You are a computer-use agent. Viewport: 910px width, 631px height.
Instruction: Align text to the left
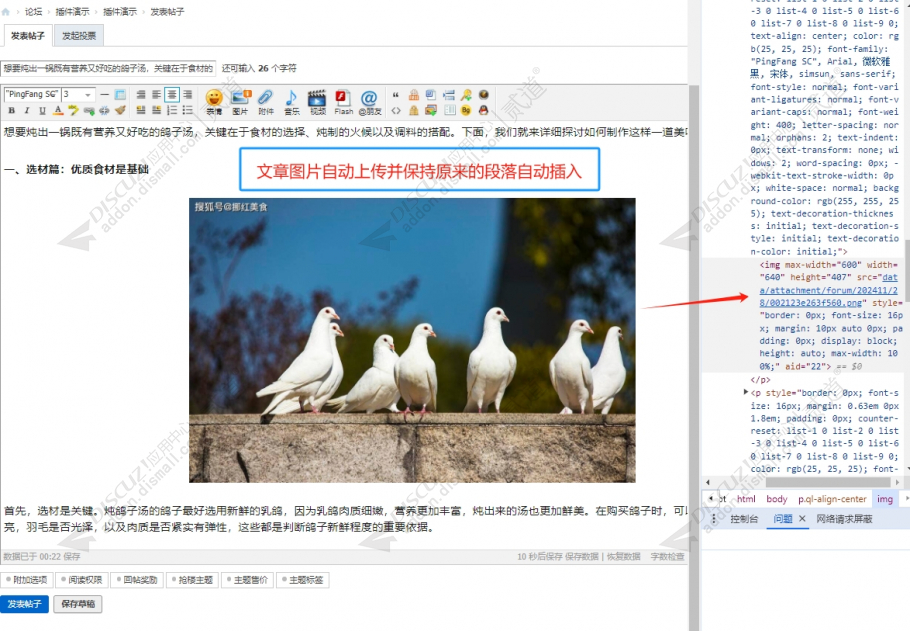156,94
